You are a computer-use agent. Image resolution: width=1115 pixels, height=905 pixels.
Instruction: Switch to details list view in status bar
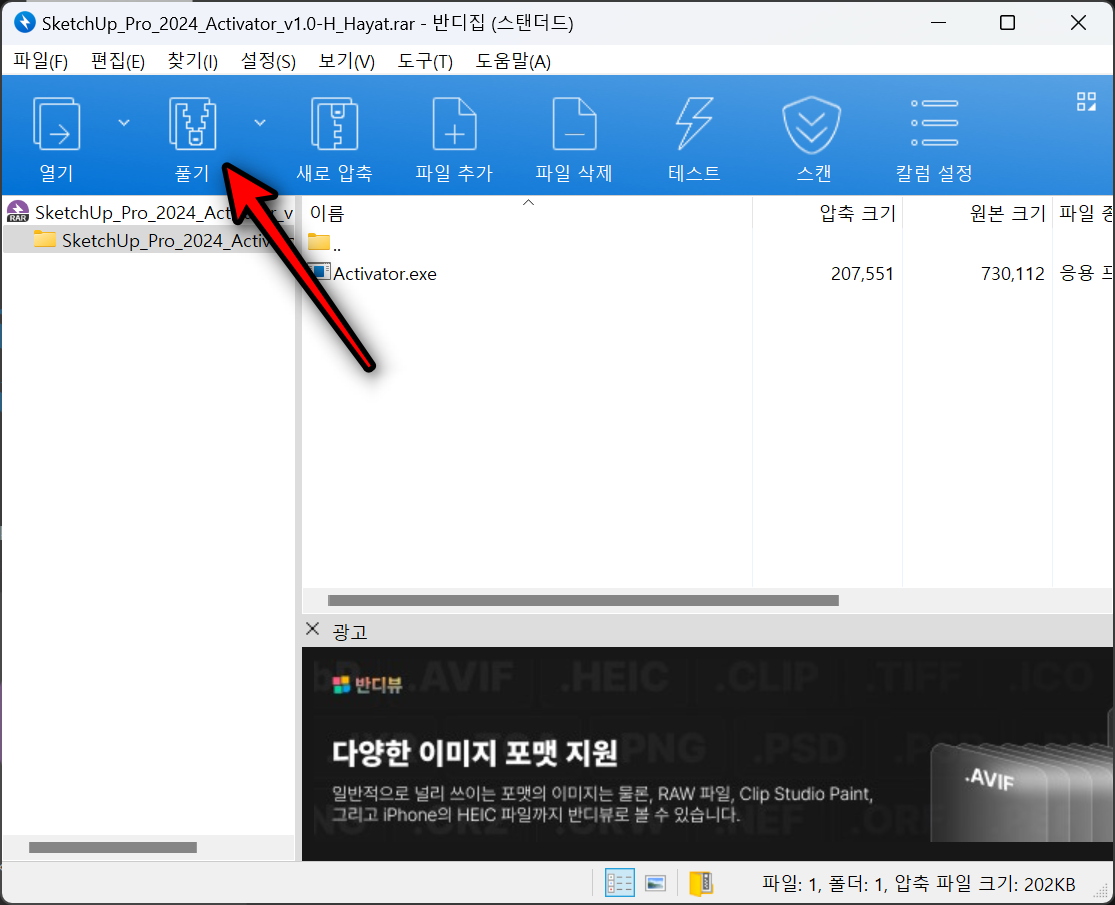[619, 884]
